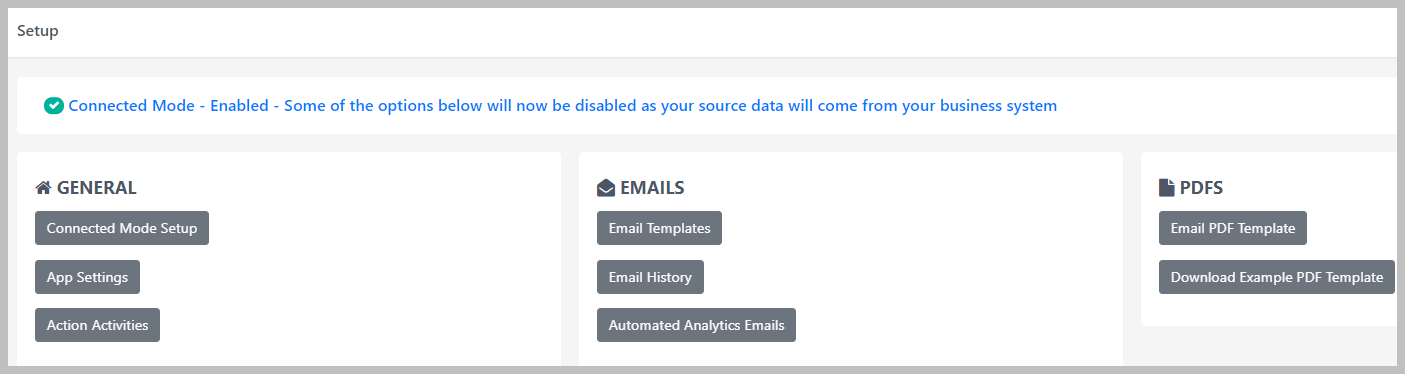
Task: View Email History
Action: (650, 277)
